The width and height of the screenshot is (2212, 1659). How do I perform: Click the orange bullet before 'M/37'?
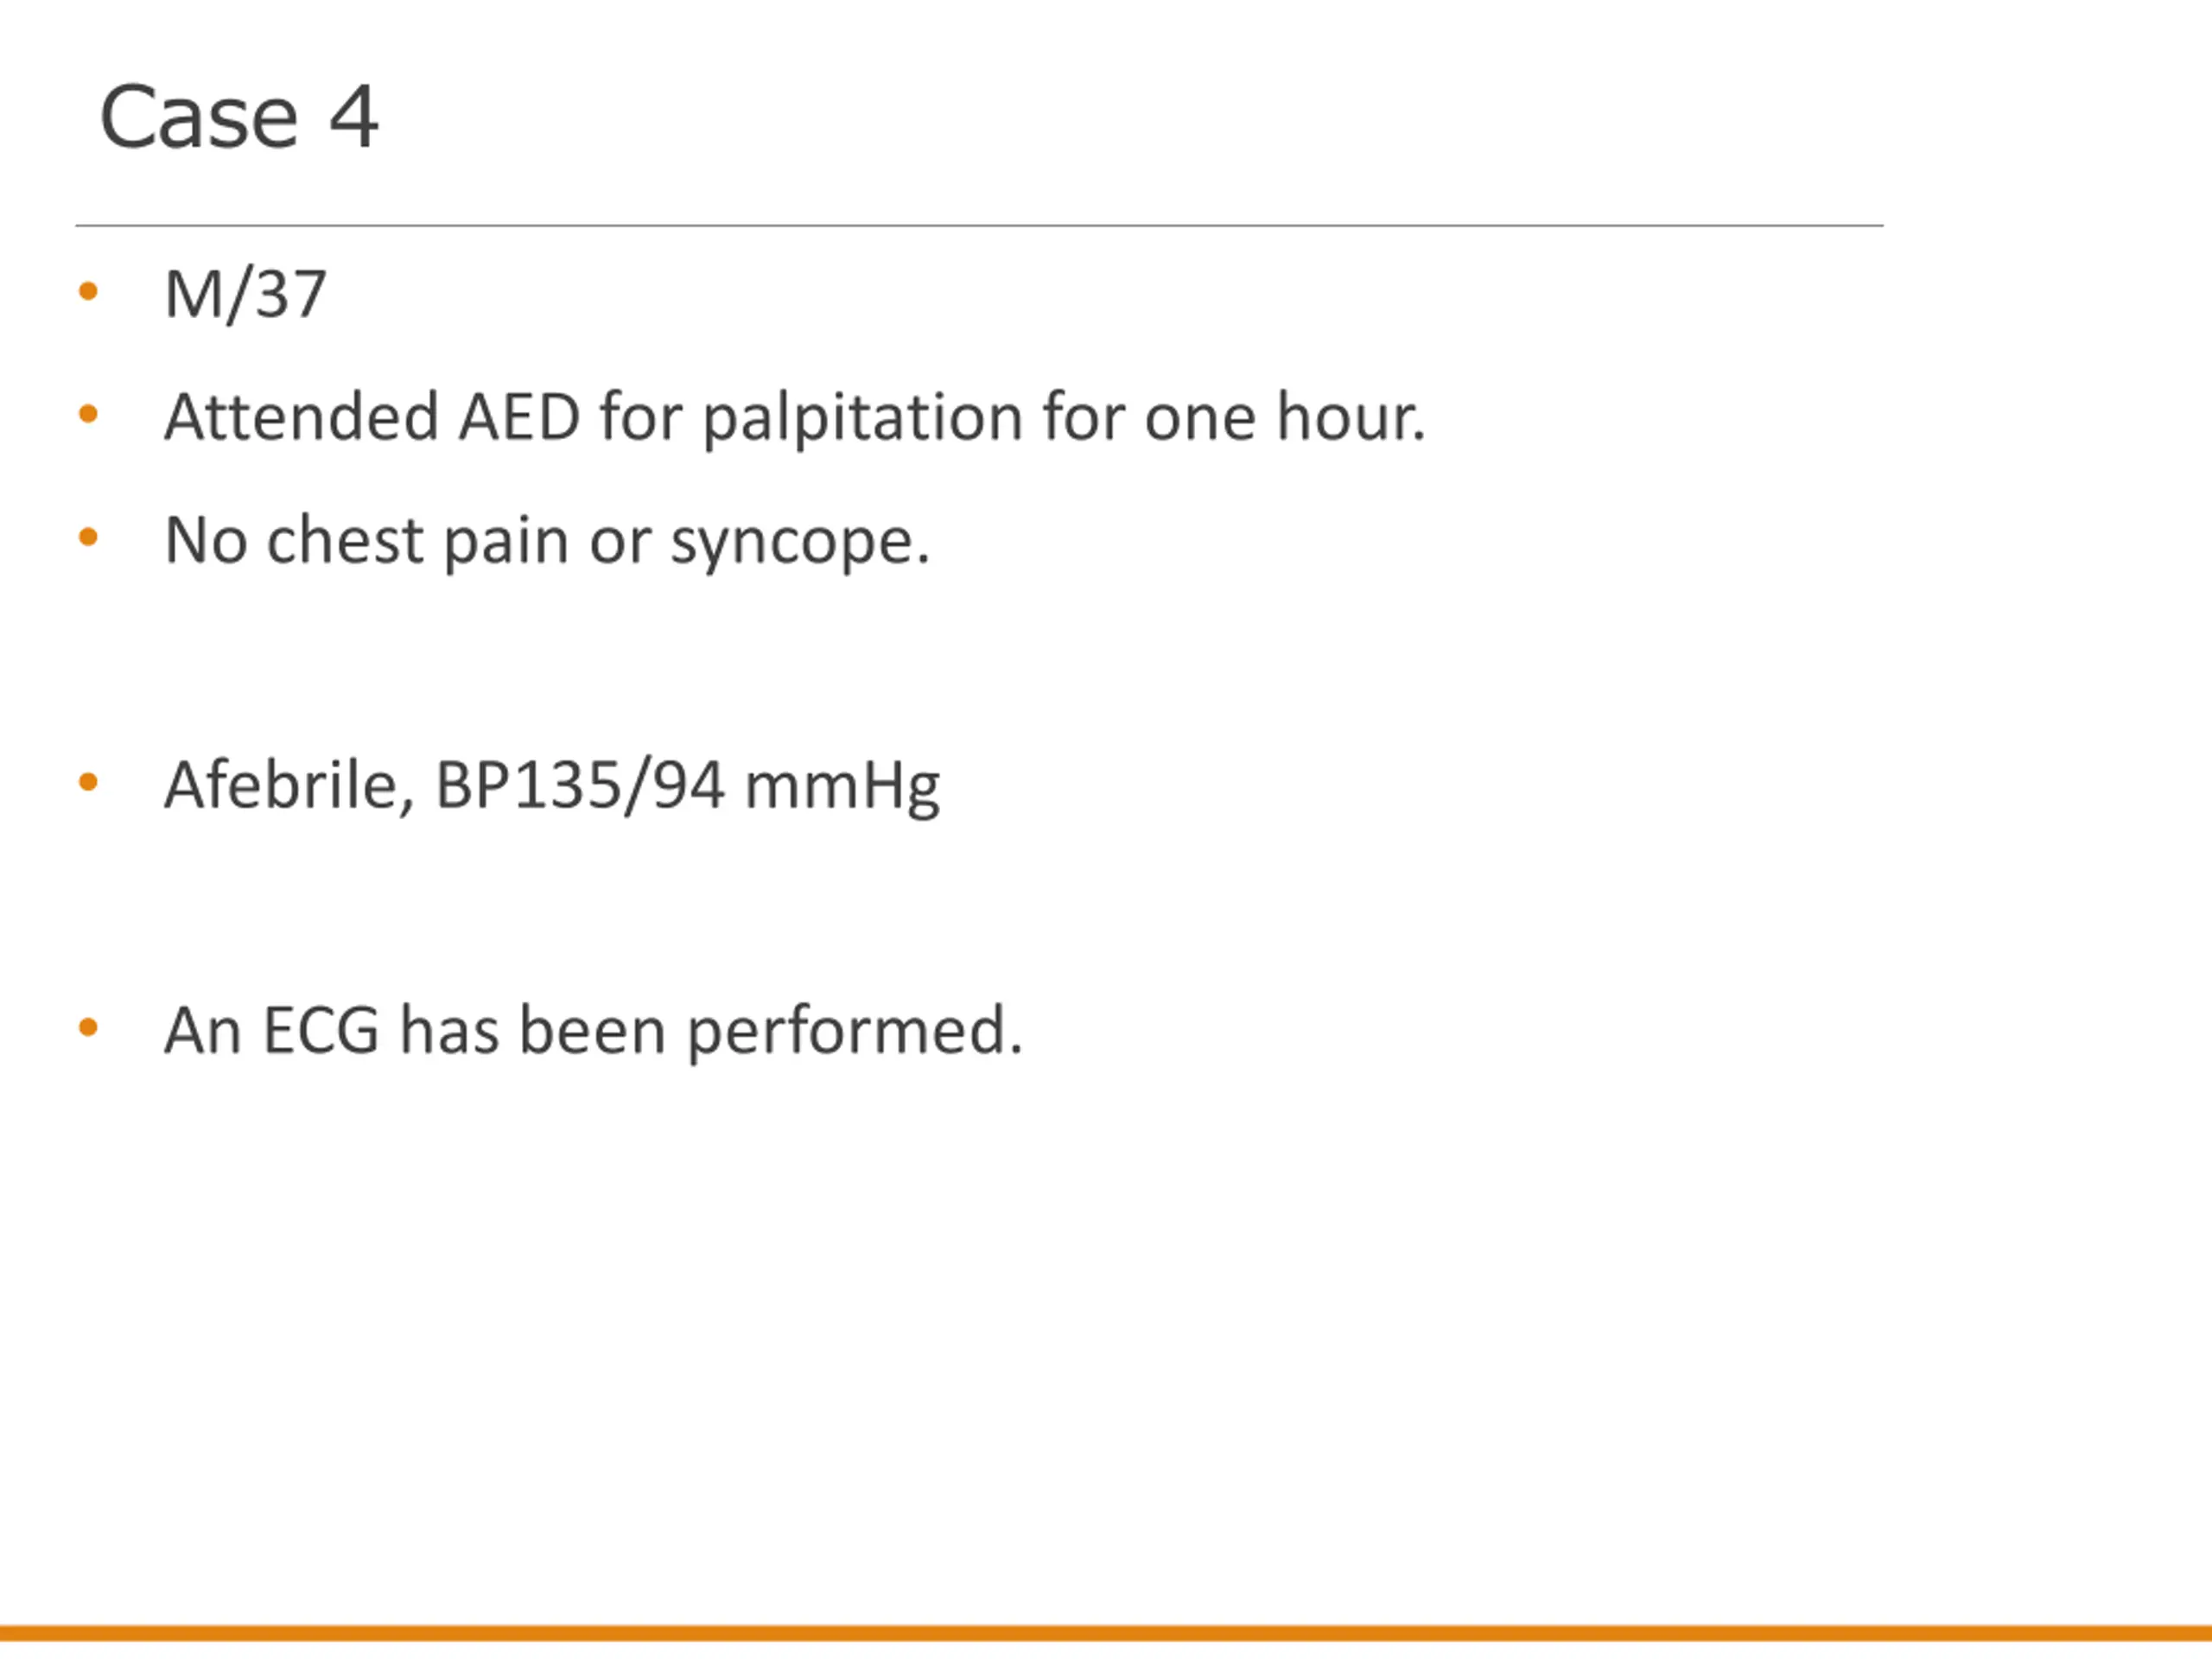pyautogui.click(x=88, y=291)
